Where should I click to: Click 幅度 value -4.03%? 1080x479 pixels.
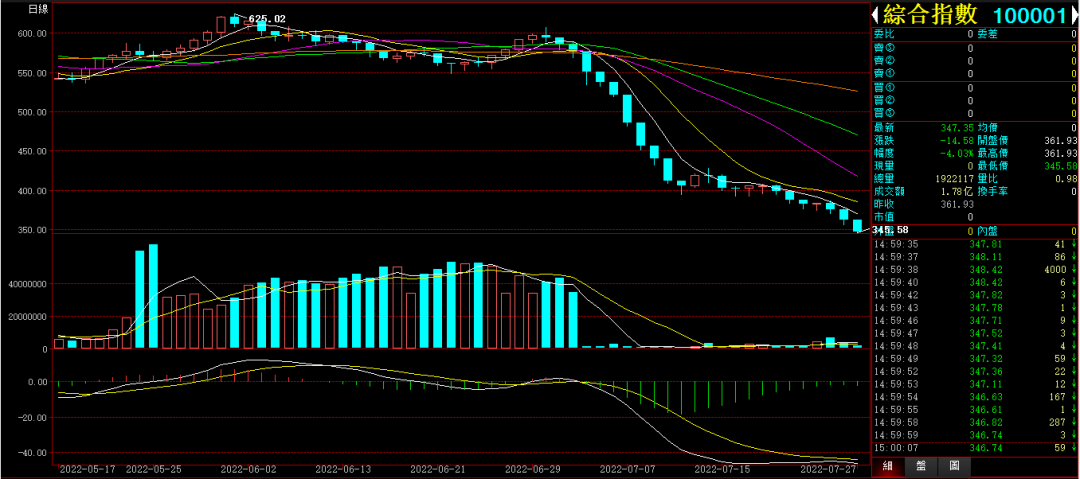(957, 153)
